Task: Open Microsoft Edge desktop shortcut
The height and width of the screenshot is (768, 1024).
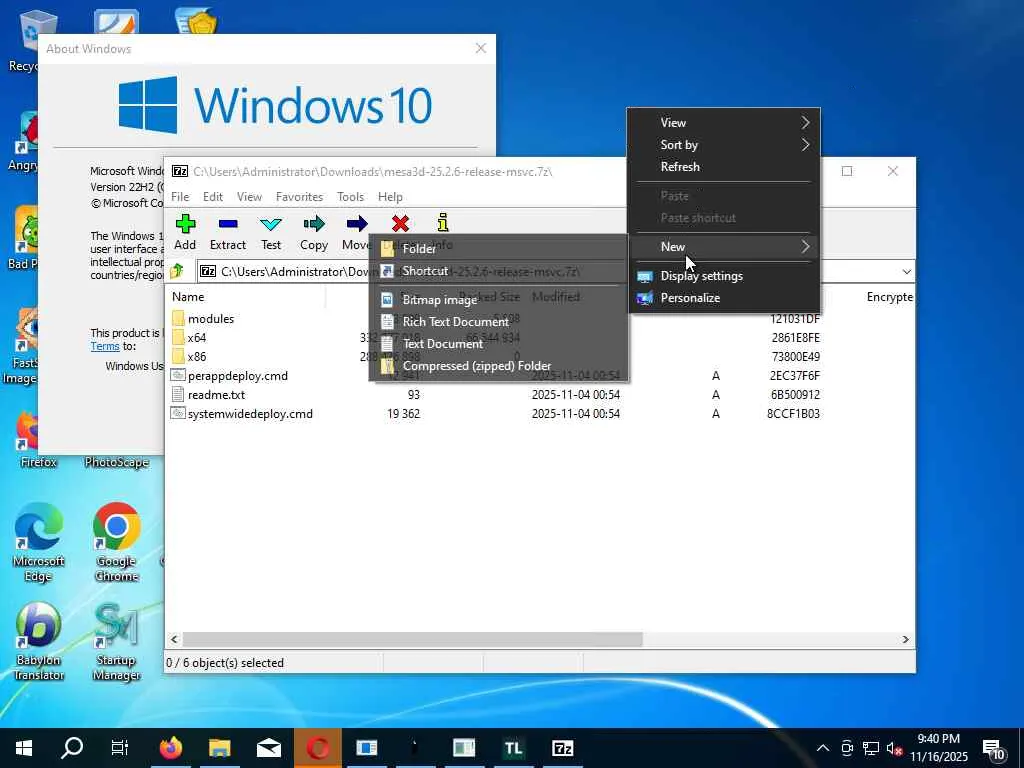Action: coord(38,541)
